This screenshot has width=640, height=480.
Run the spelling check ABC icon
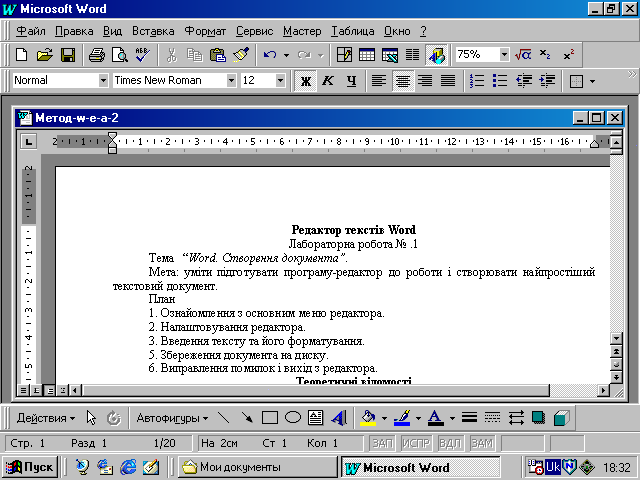(142, 55)
